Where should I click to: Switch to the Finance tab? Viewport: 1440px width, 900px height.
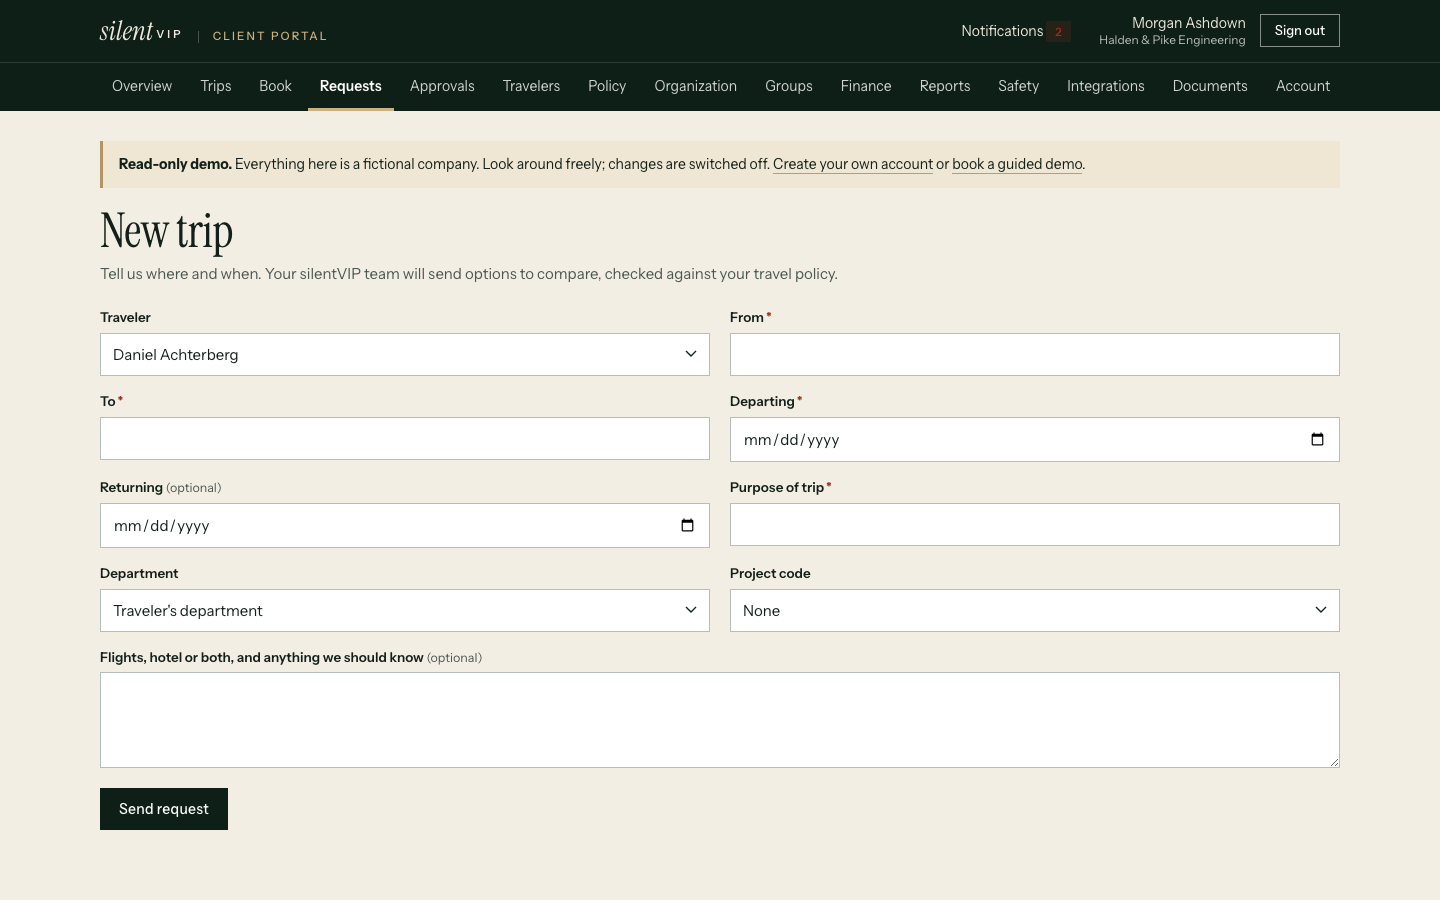click(866, 86)
